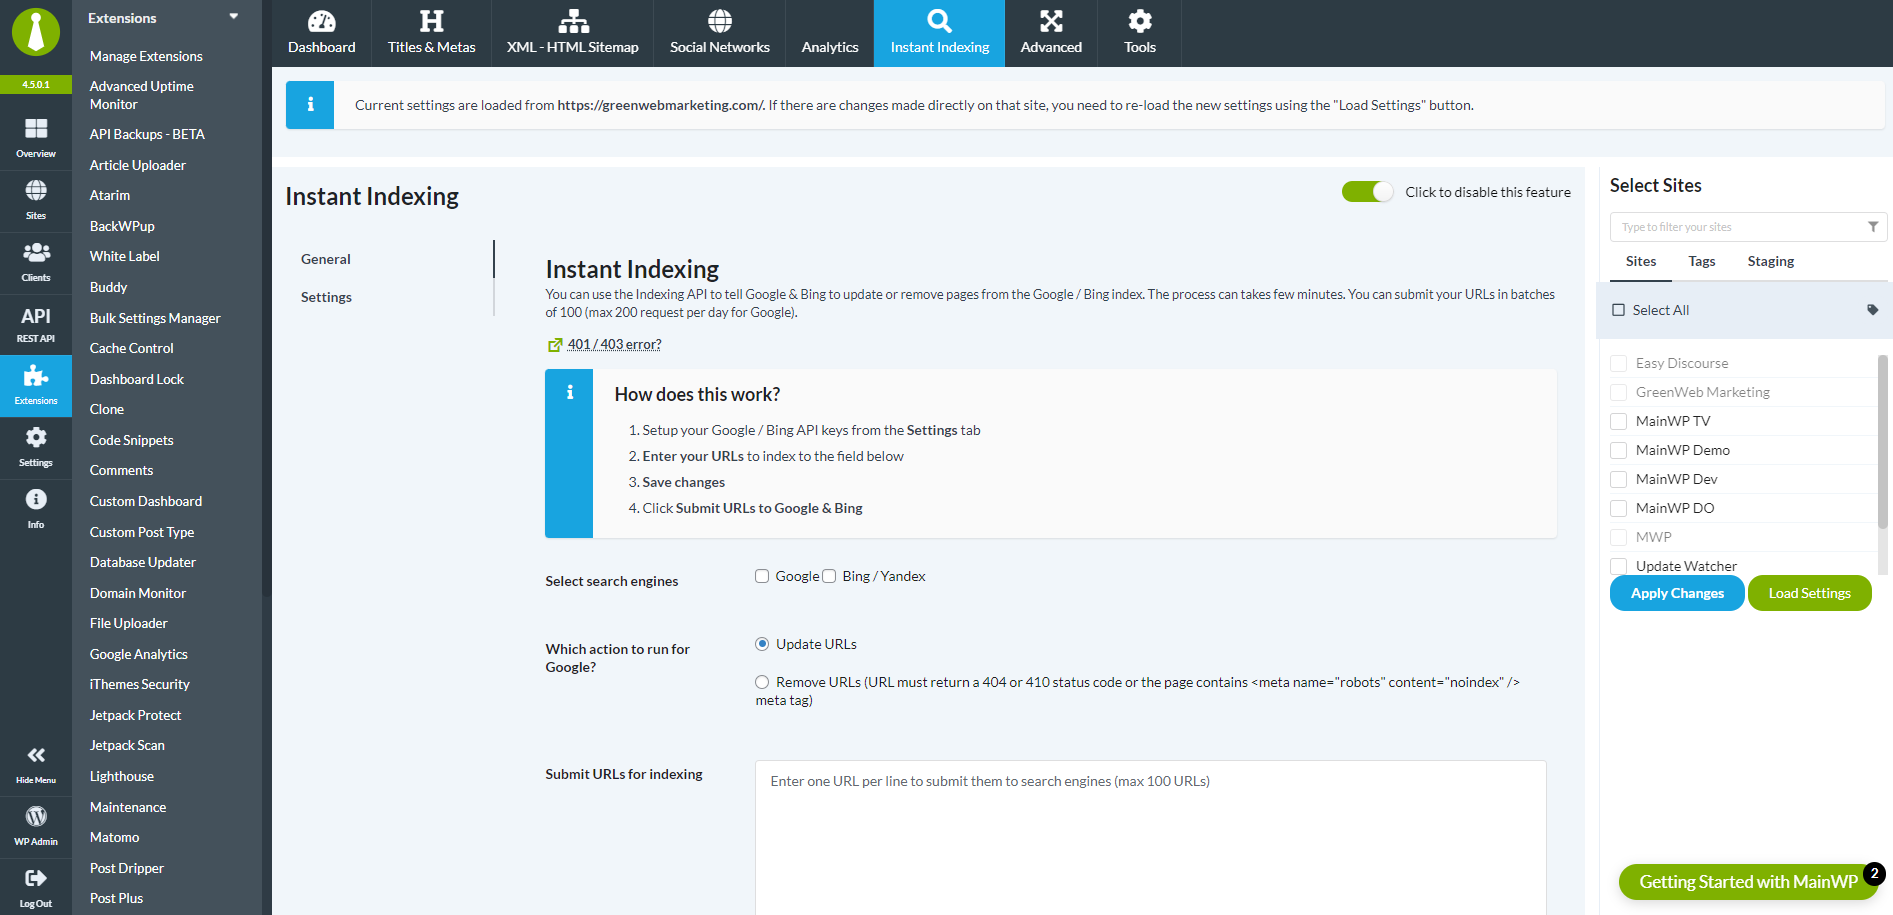
Task: Check the Google search engine checkbox
Action: coord(762,576)
